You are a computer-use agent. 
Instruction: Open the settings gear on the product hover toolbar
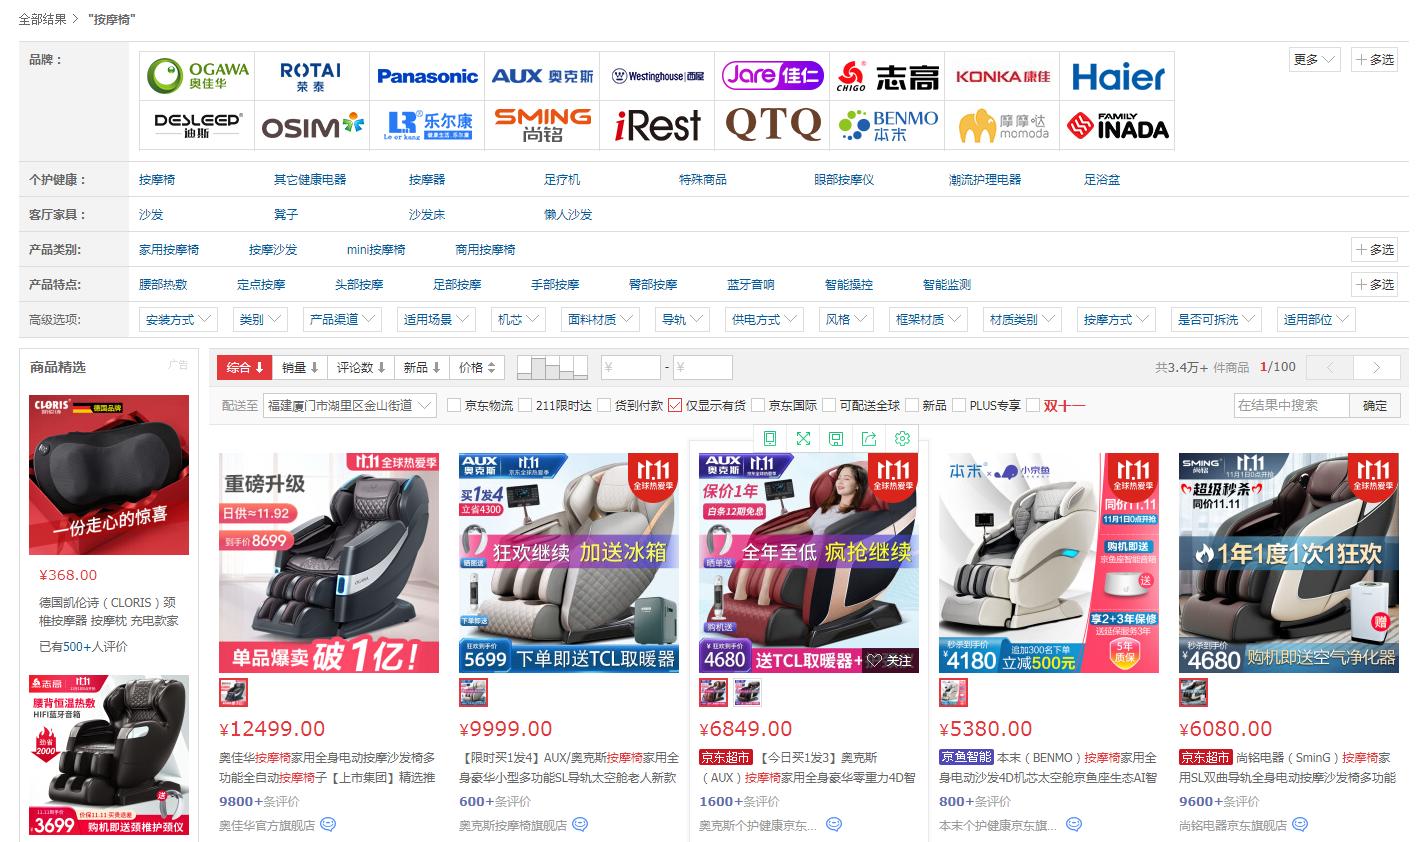pos(902,438)
